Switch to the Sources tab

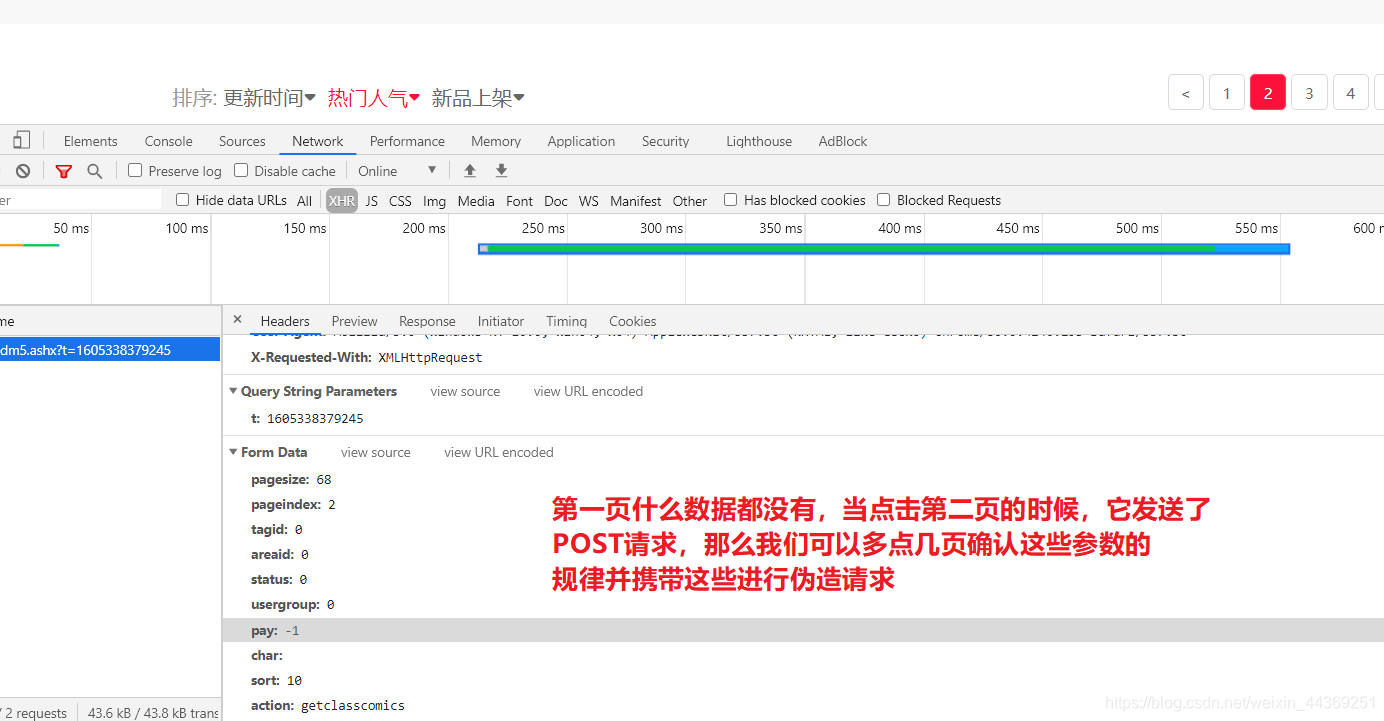[242, 141]
